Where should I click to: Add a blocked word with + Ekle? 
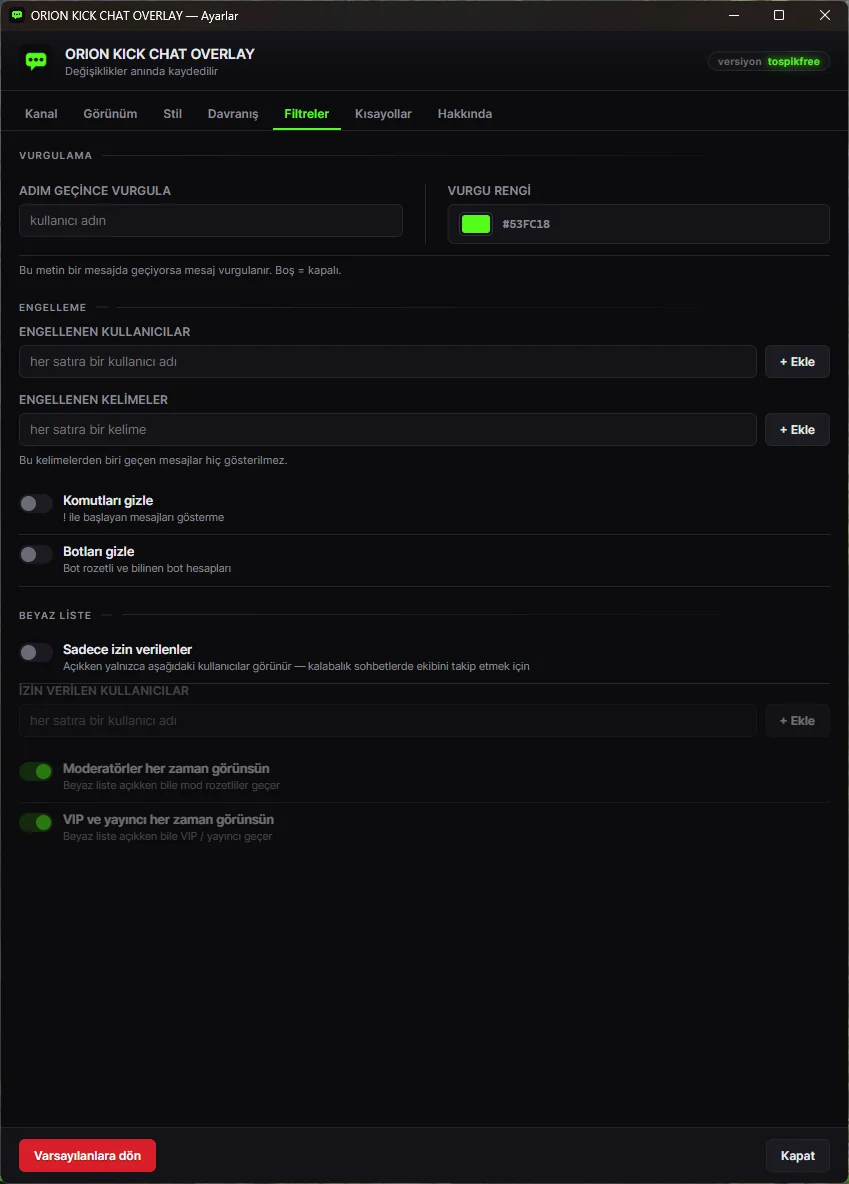[797, 430]
